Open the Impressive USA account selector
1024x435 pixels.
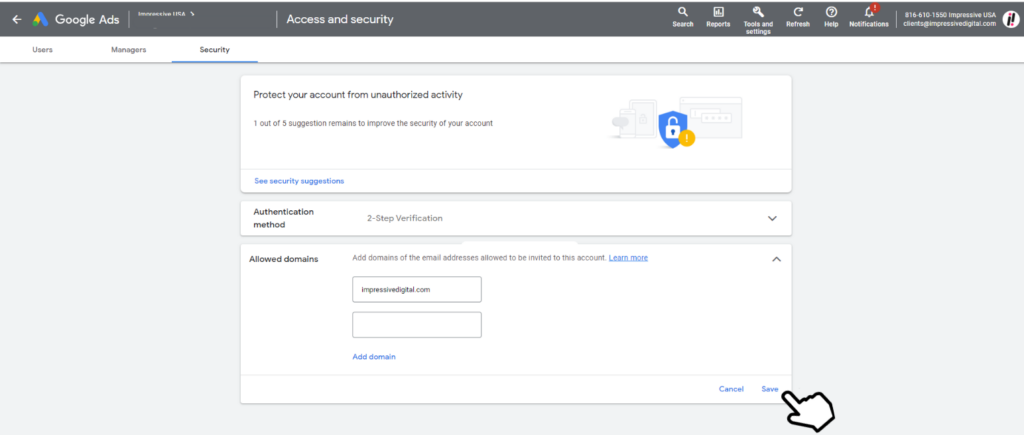click(166, 15)
